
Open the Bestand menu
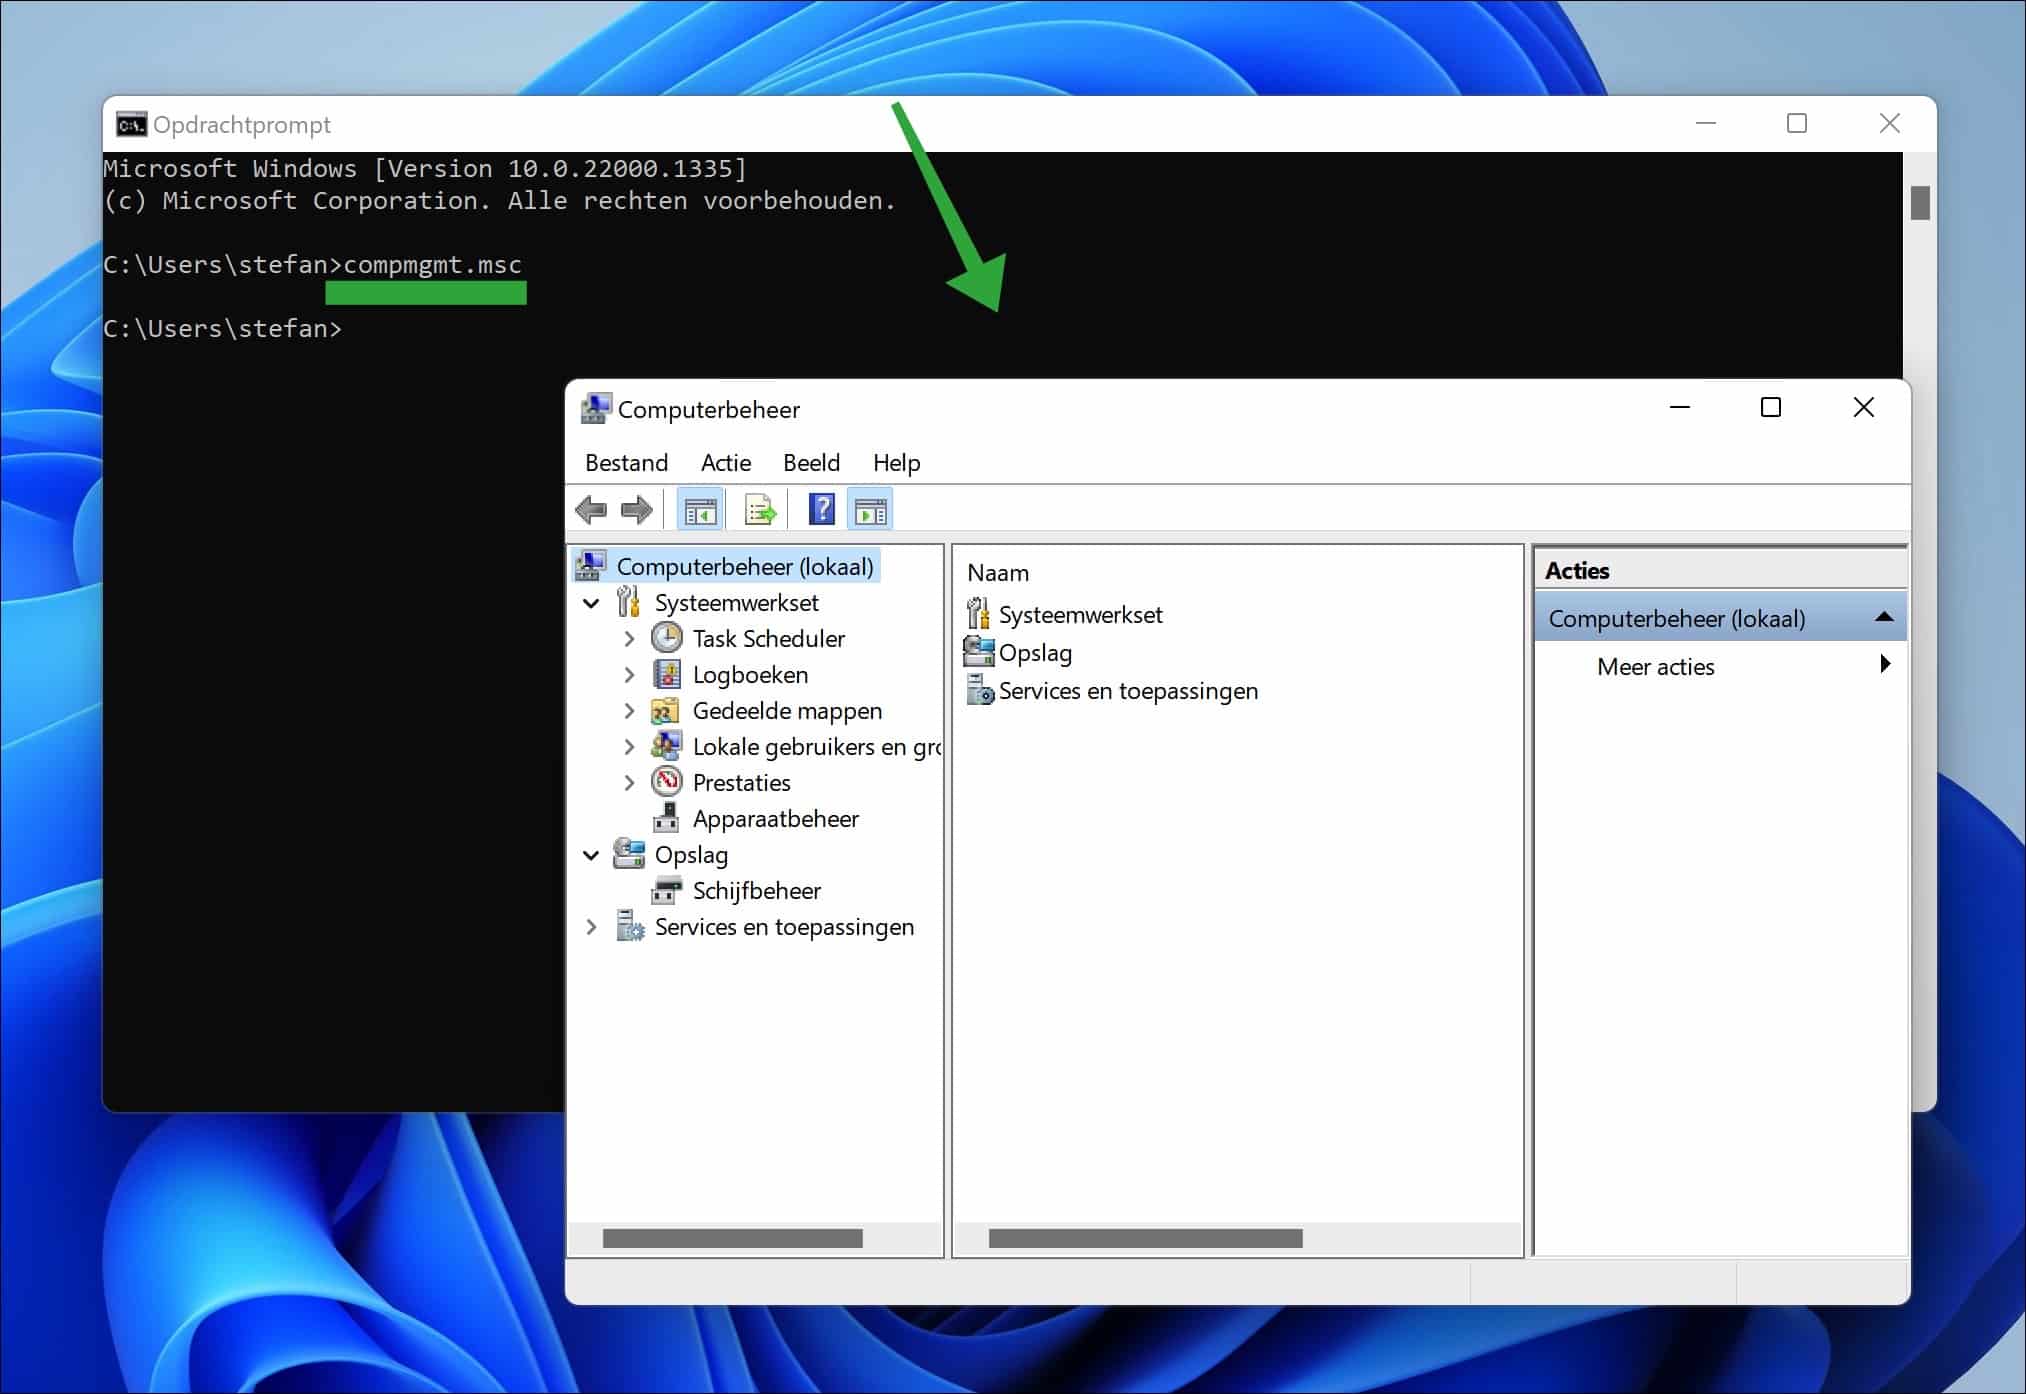pyautogui.click(x=626, y=463)
